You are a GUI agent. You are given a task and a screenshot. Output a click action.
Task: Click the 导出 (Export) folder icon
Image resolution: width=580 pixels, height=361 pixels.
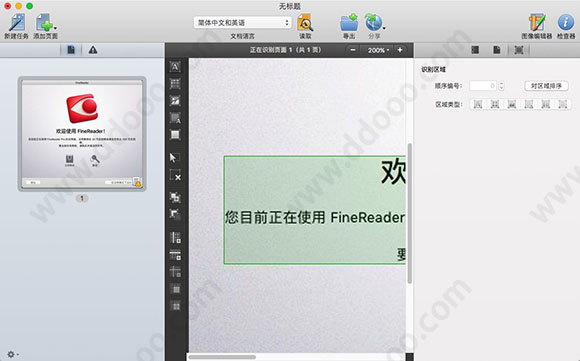pyautogui.click(x=349, y=23)
